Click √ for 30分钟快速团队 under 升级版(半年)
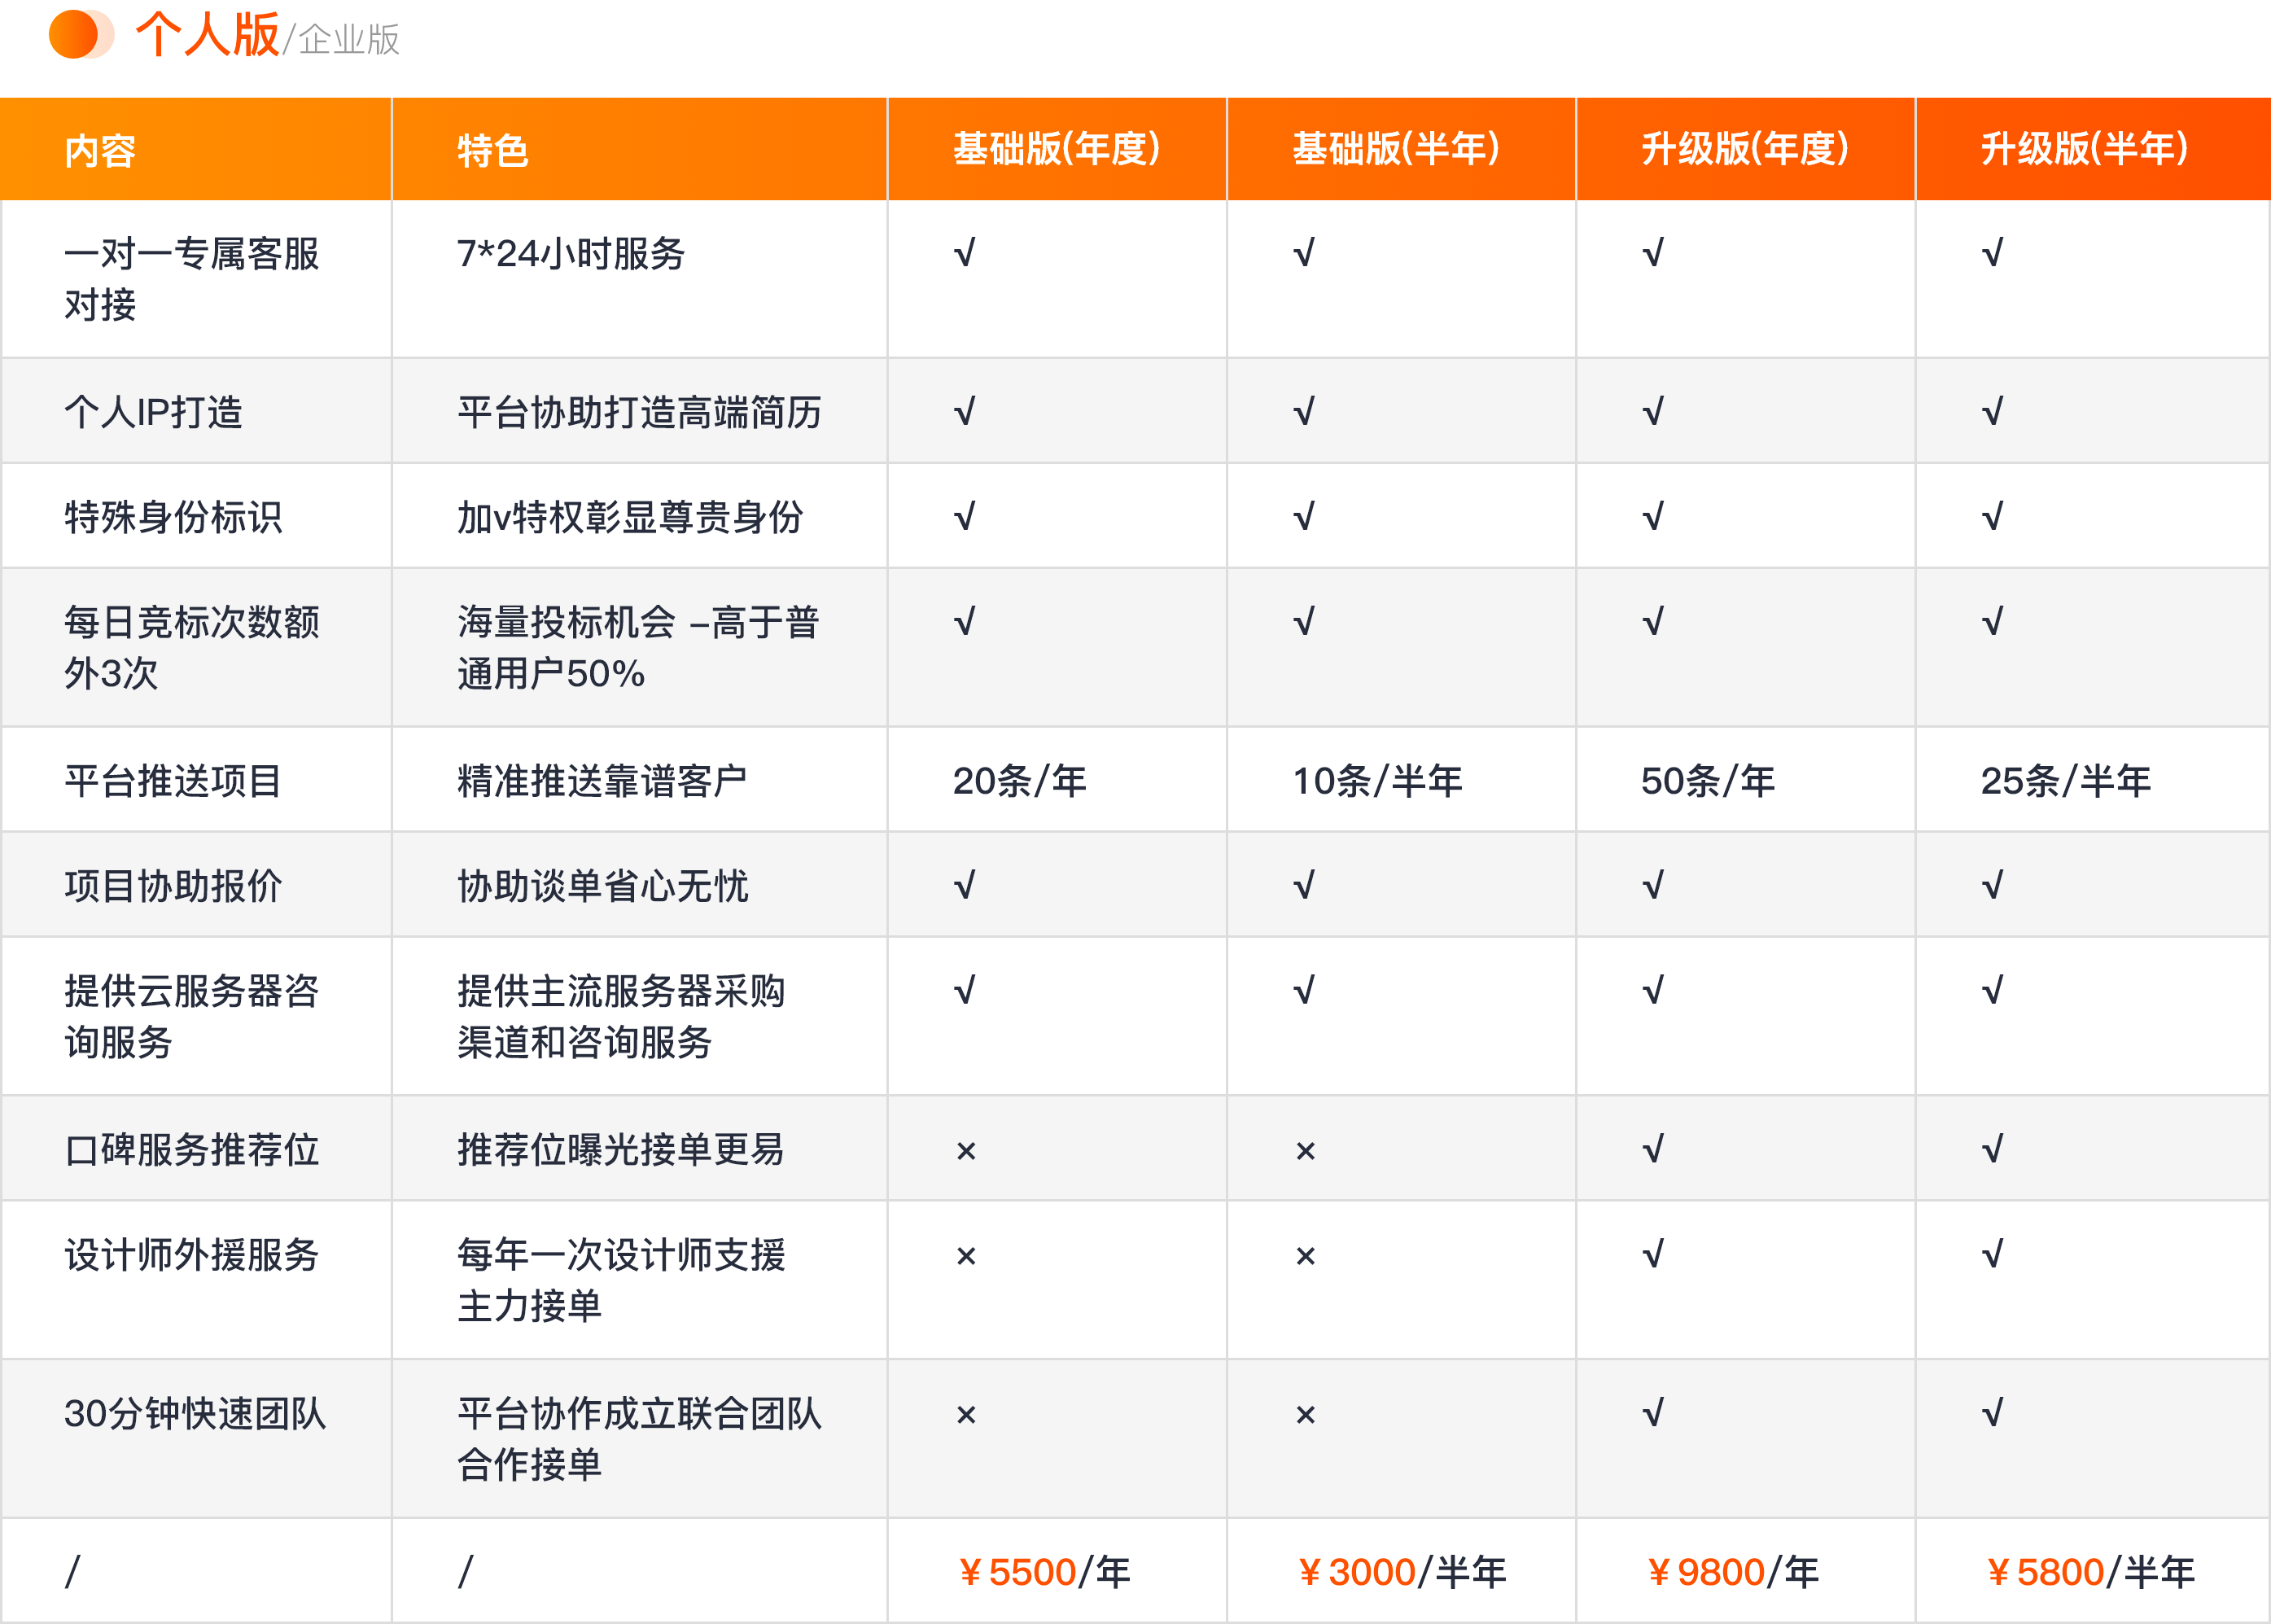Image resolution: width=2271 pixels, height=1624 pixels. (1992, 1413)
